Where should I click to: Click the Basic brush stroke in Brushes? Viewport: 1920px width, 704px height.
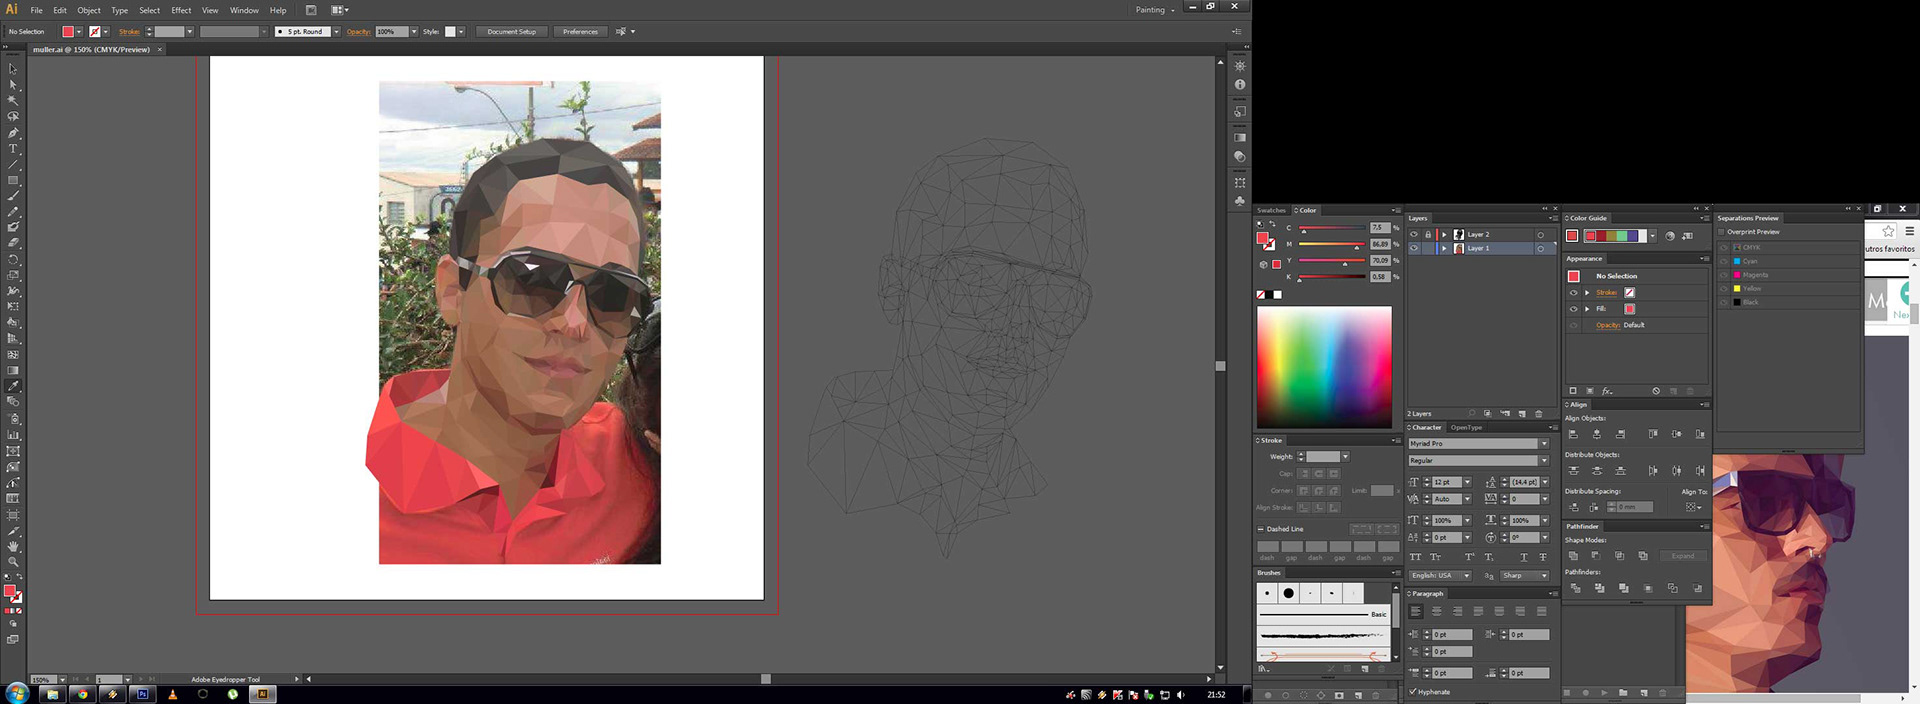coord(1323,614)
